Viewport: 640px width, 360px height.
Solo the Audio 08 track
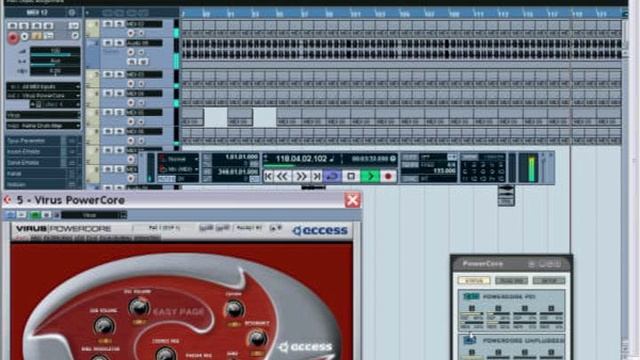tap(119, 43)
